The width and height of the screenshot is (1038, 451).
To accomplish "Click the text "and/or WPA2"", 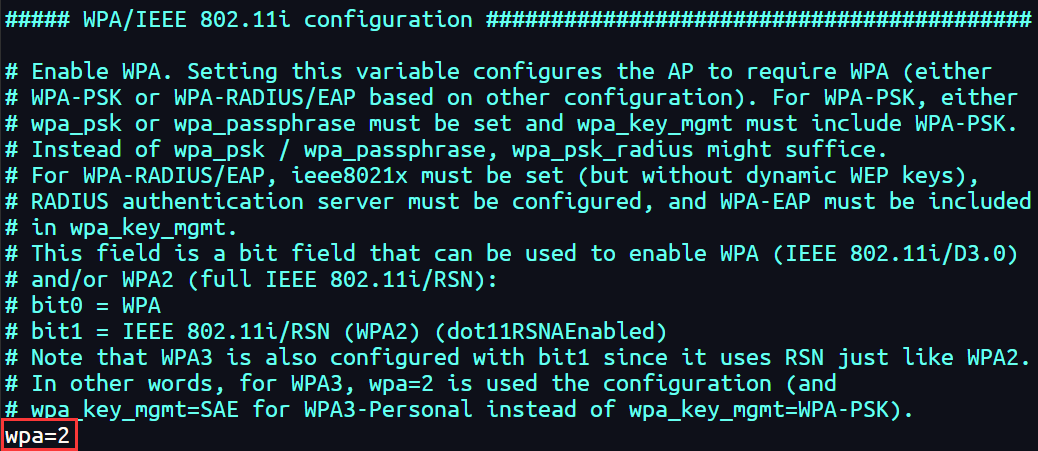I will click(102, 280).
